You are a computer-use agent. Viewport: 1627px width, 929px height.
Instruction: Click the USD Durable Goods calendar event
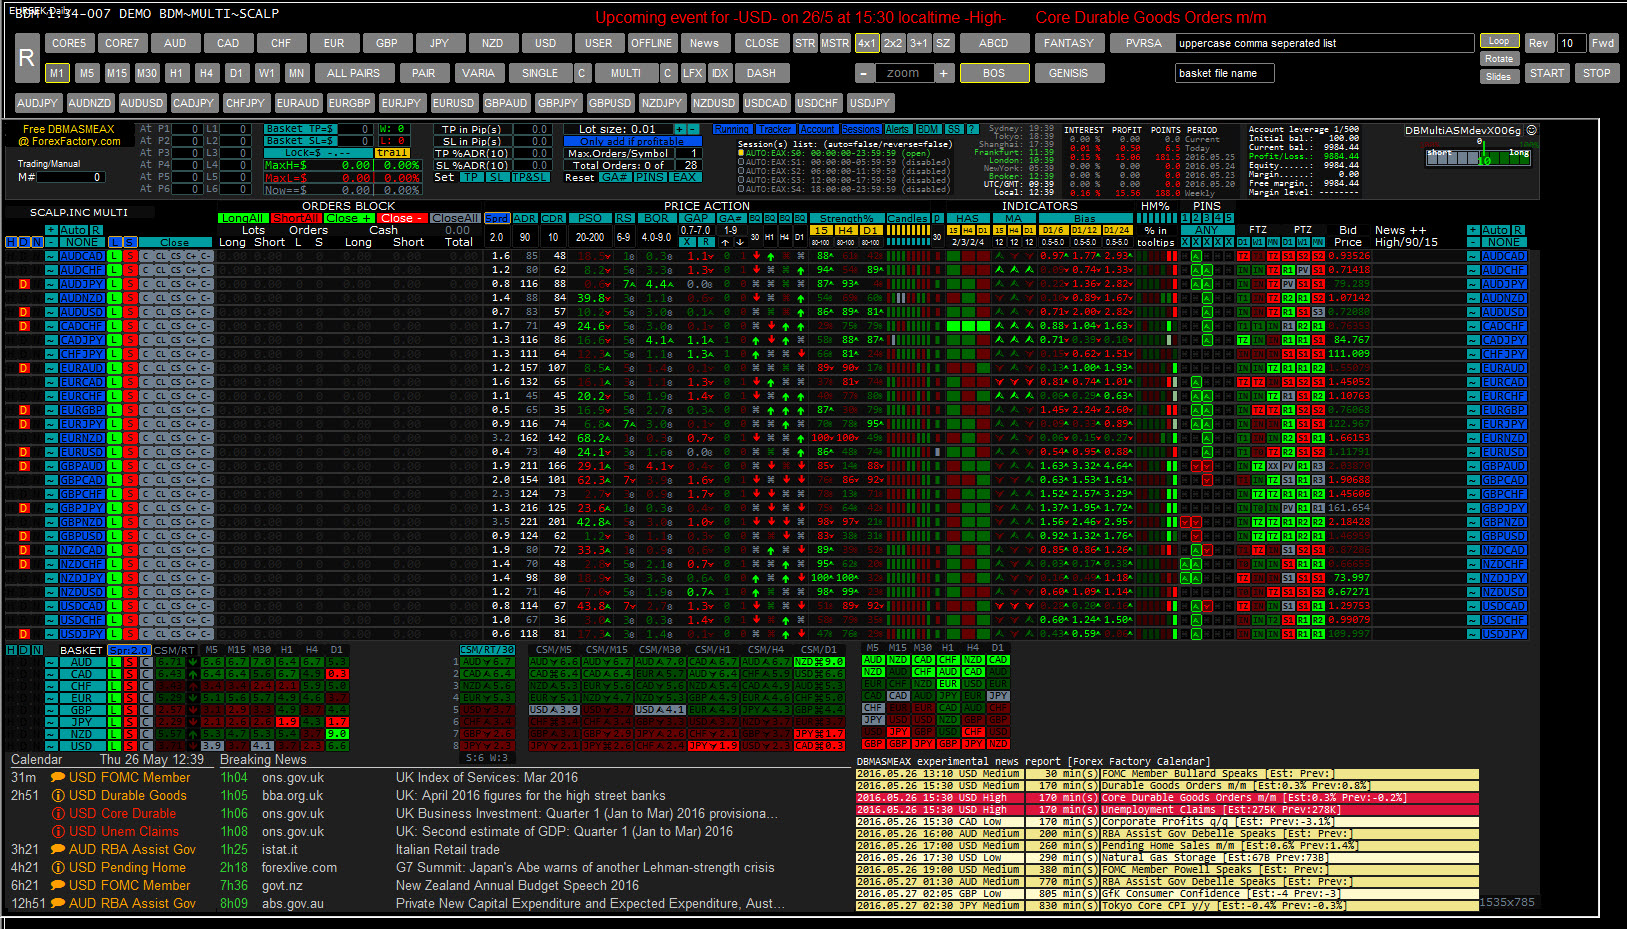[128, 795]
